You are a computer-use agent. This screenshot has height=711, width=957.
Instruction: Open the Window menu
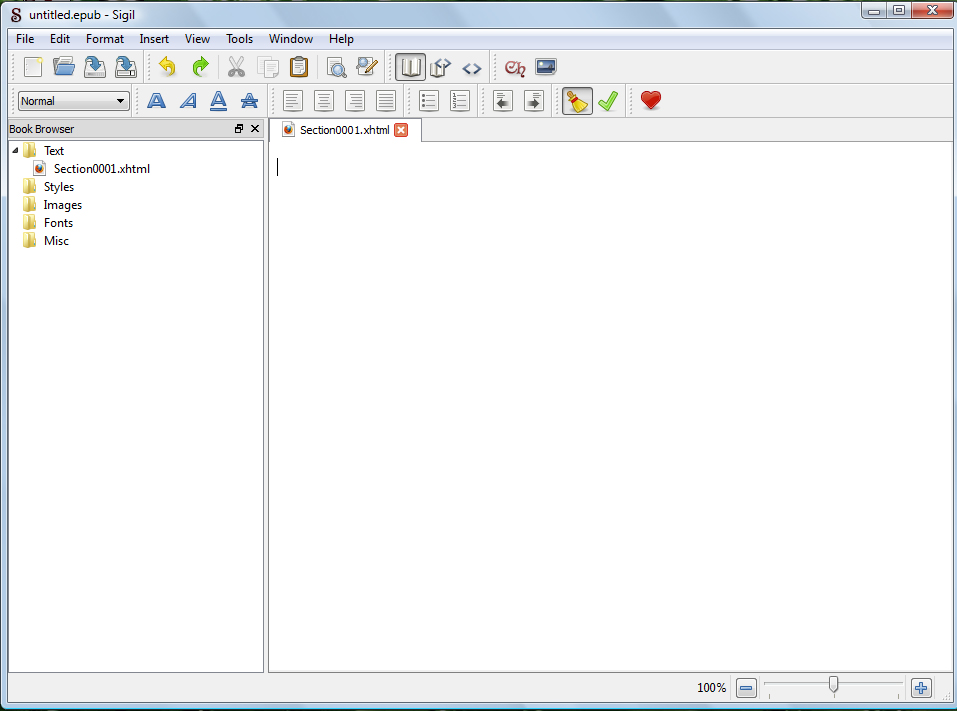coord(291,38)
